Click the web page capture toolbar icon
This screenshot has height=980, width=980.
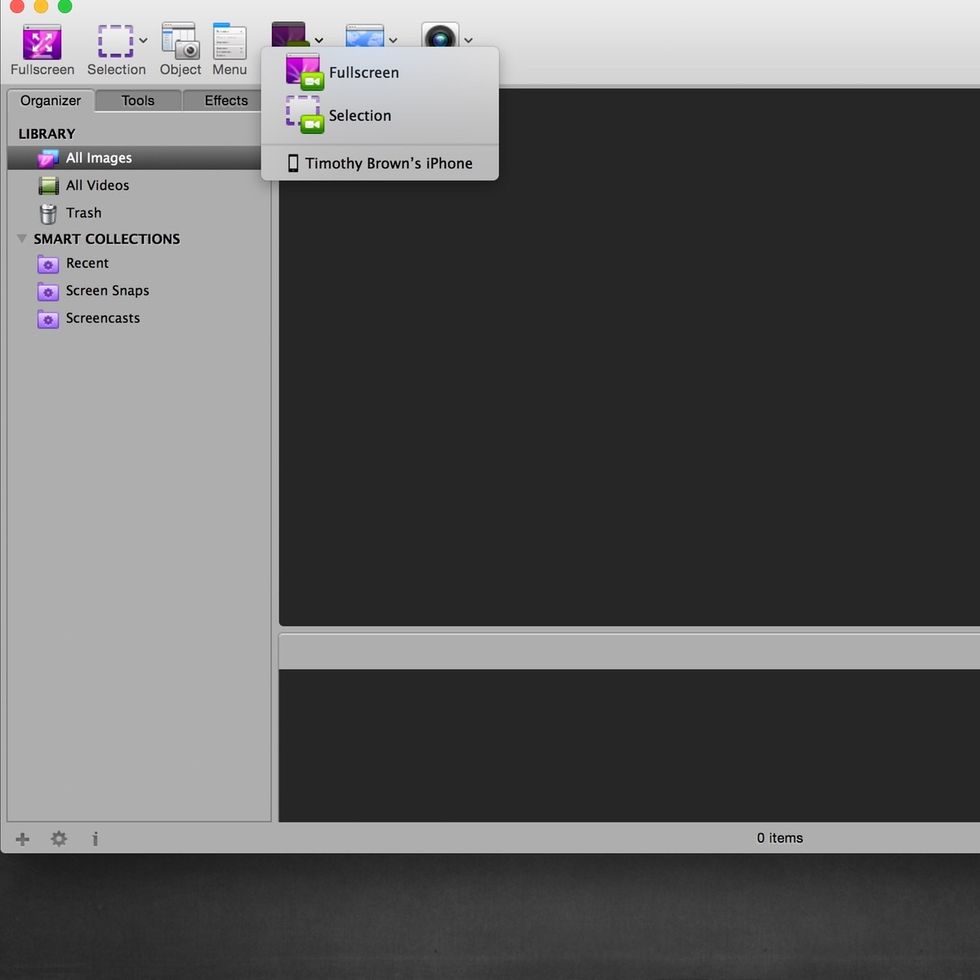(x=364, y=36)
